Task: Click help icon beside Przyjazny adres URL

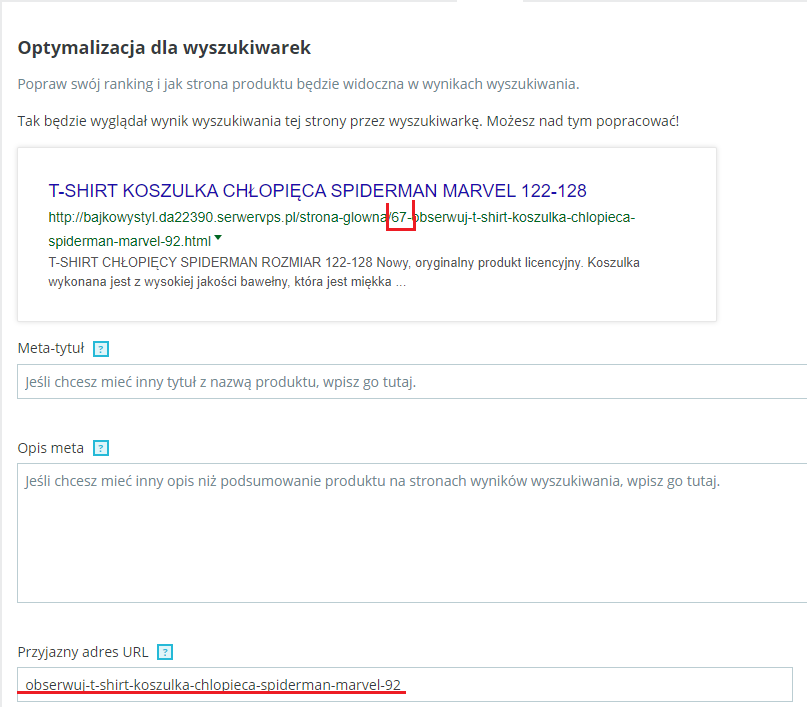Action: pos(165,652)
